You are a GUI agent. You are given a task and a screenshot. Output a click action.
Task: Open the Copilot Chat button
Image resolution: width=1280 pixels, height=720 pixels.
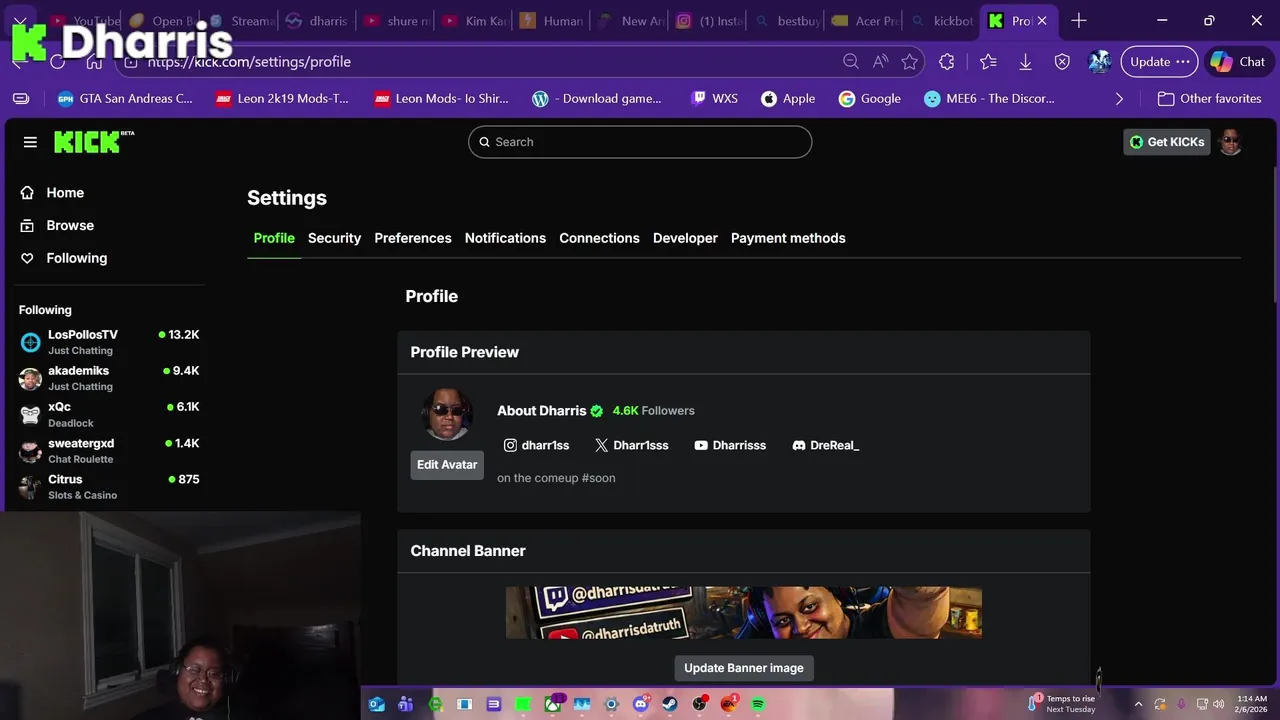1238,62
